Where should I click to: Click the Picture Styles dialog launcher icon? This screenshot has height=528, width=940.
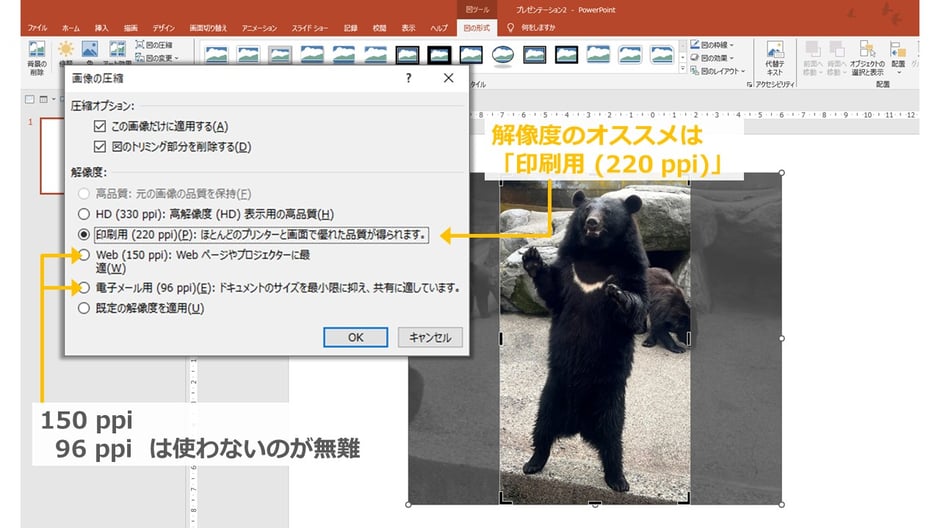pos(749,85)
